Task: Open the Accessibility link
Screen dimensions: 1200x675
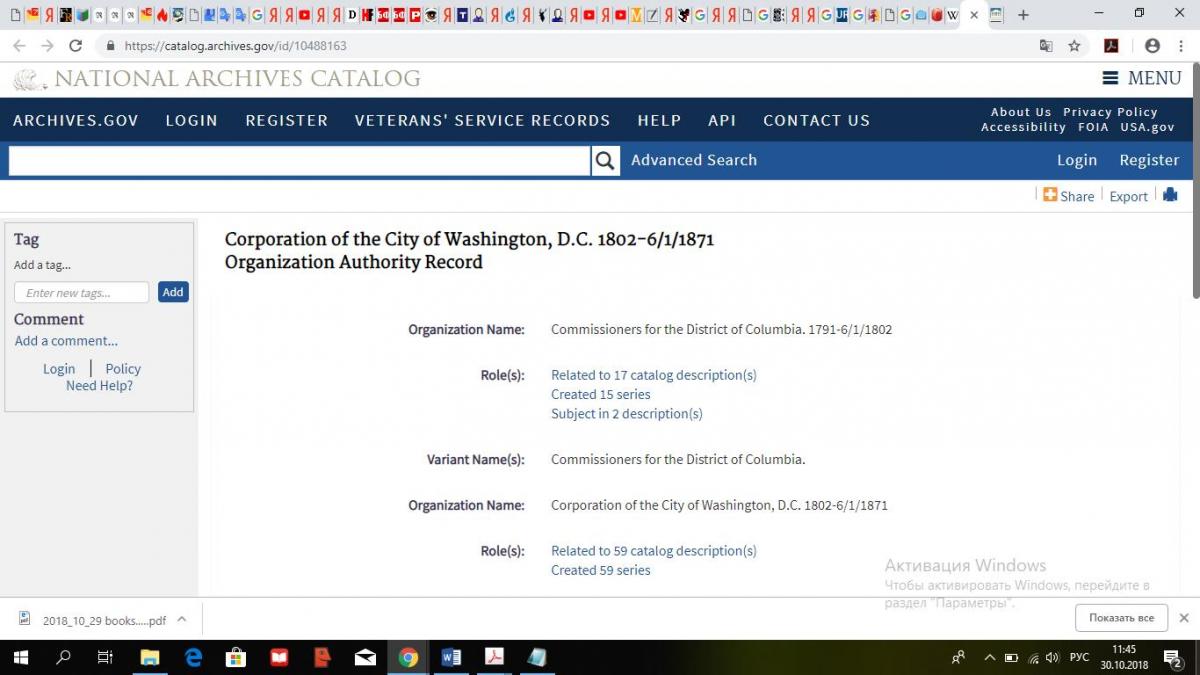Action: point(1023,127)
